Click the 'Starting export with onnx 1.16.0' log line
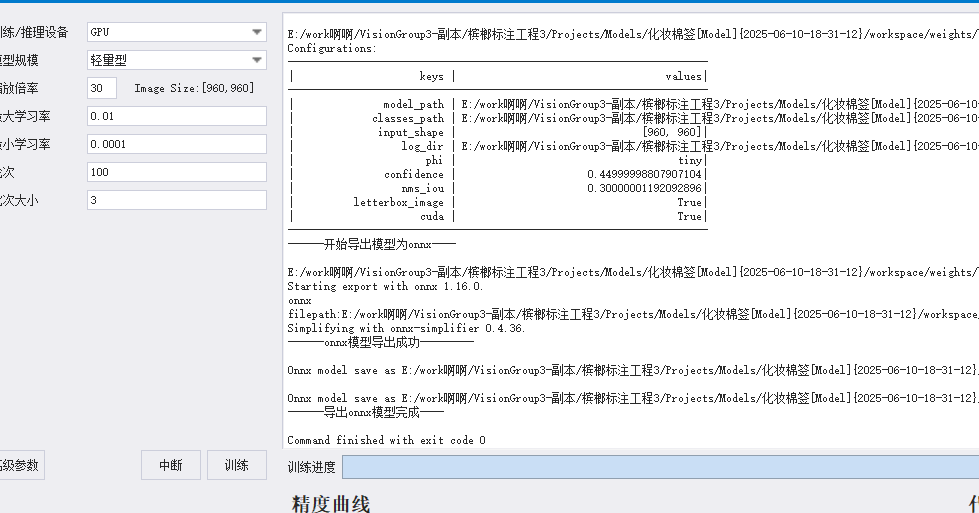Screen dimensions: 979x513 (385, 286)
